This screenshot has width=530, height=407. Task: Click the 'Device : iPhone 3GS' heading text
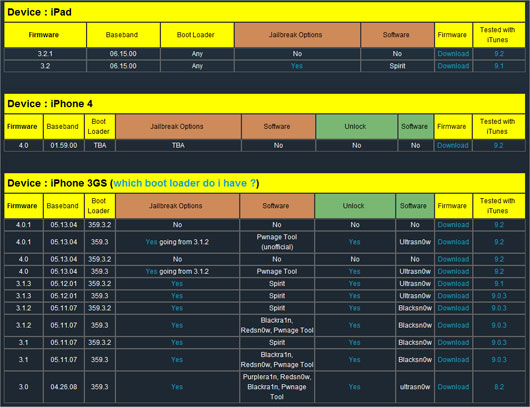click(x=57, y=183)
